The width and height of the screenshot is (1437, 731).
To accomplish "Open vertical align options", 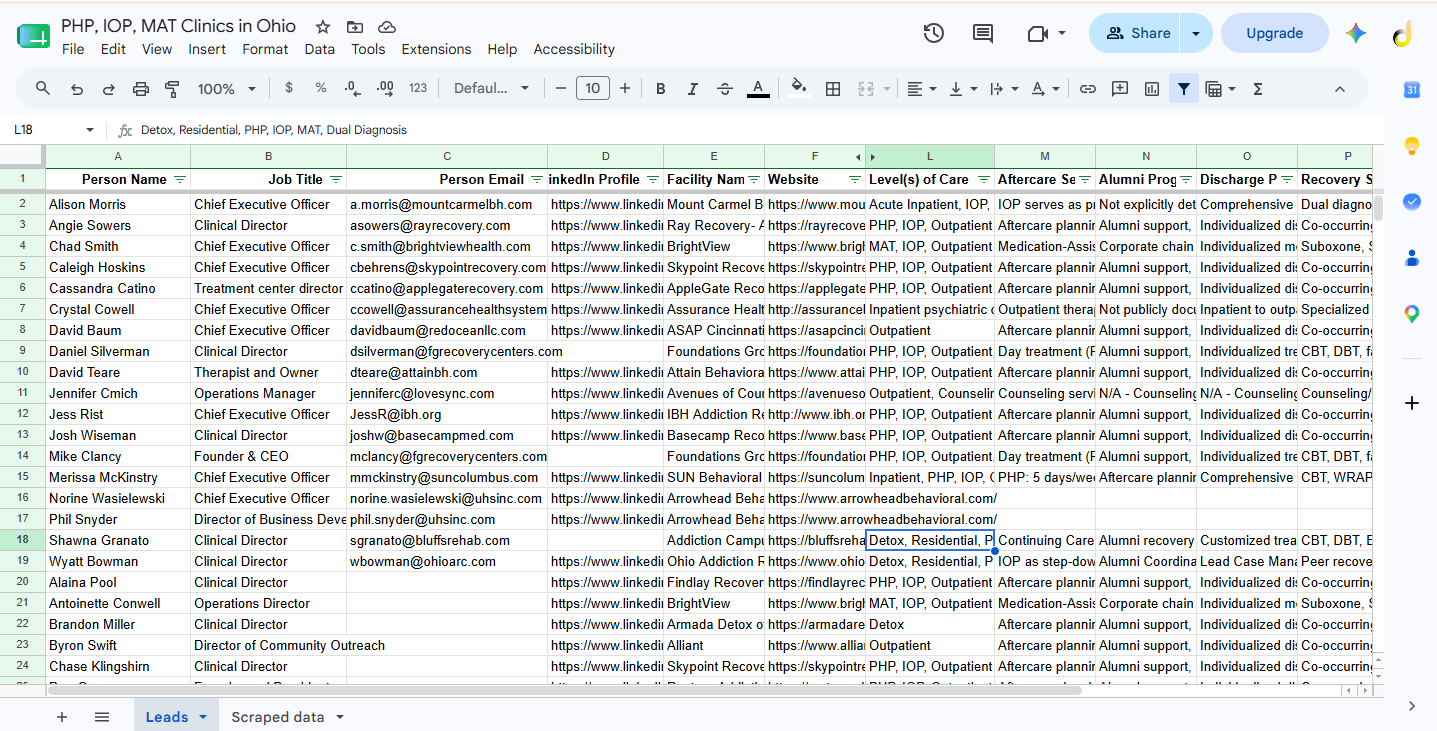I will coord(962,88).
